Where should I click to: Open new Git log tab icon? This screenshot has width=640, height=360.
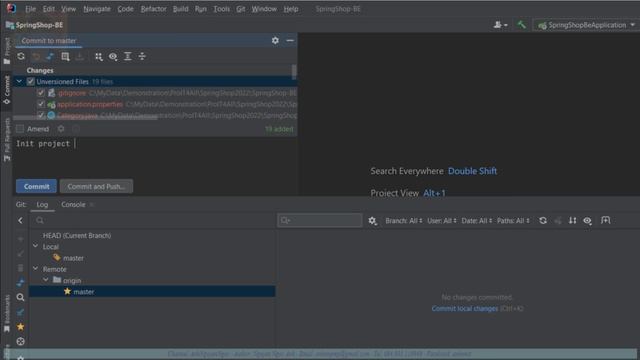tap(606, 220)
